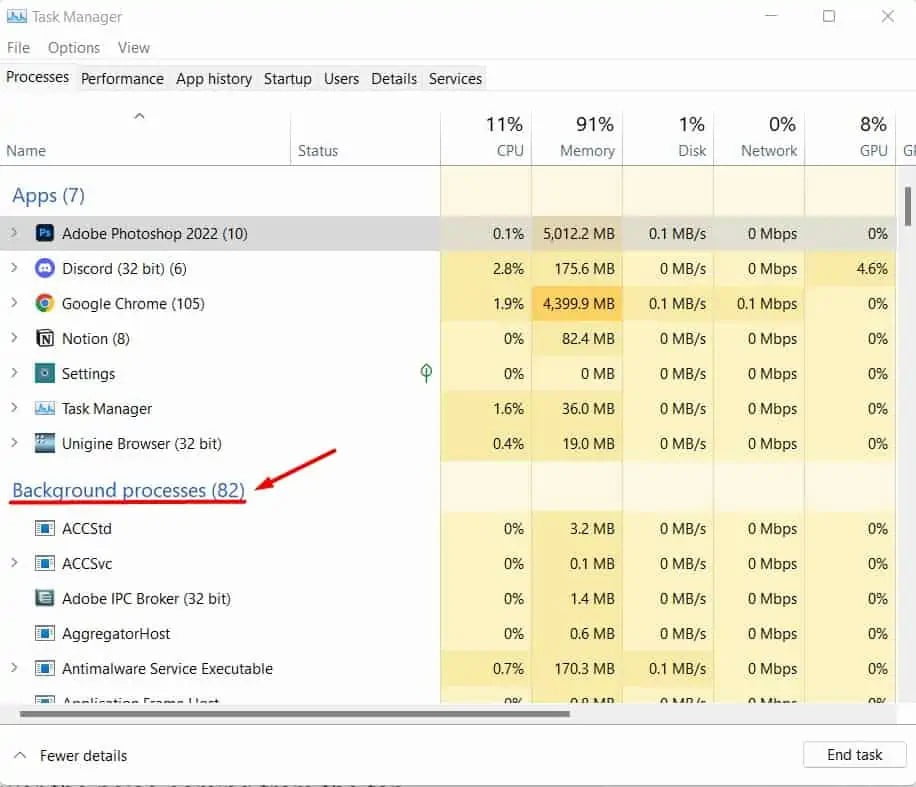Sort processes by GPU column

pyautogui.click(x=851, y=137)
